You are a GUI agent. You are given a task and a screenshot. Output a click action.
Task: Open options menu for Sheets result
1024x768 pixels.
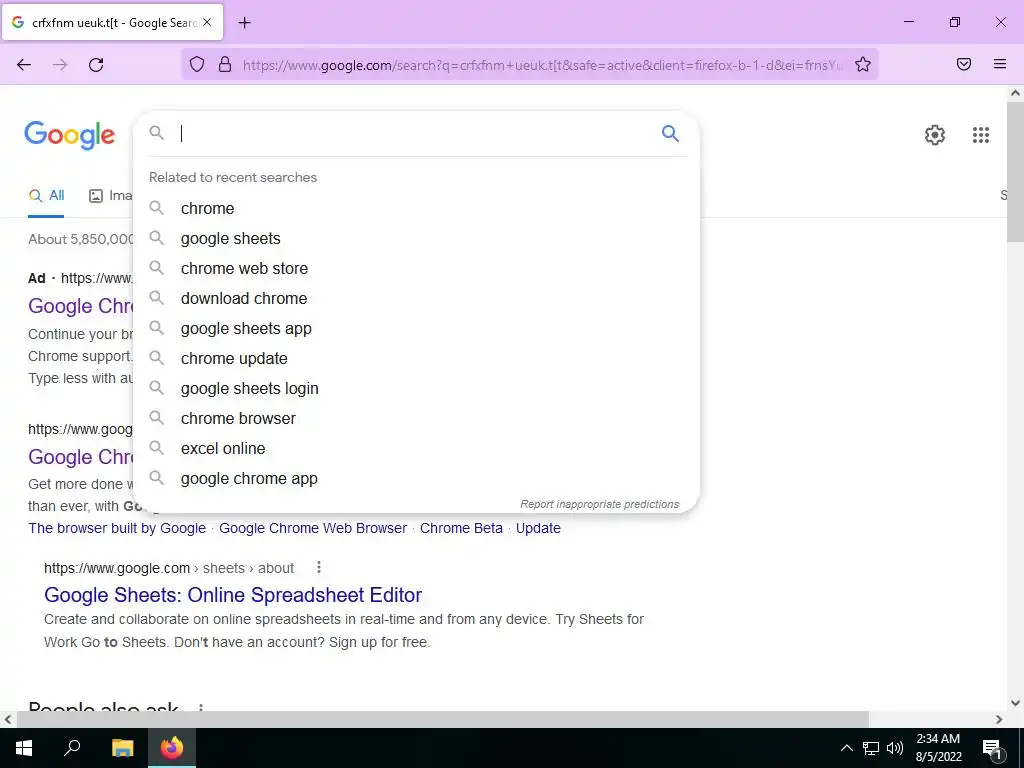(x=319, y=568)
